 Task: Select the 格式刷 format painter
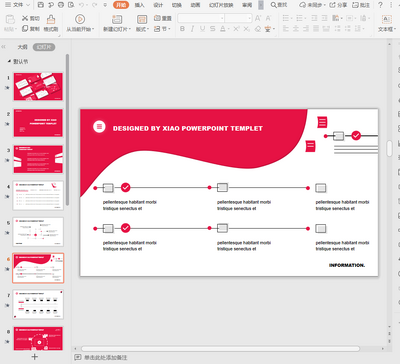coord(51,23)
